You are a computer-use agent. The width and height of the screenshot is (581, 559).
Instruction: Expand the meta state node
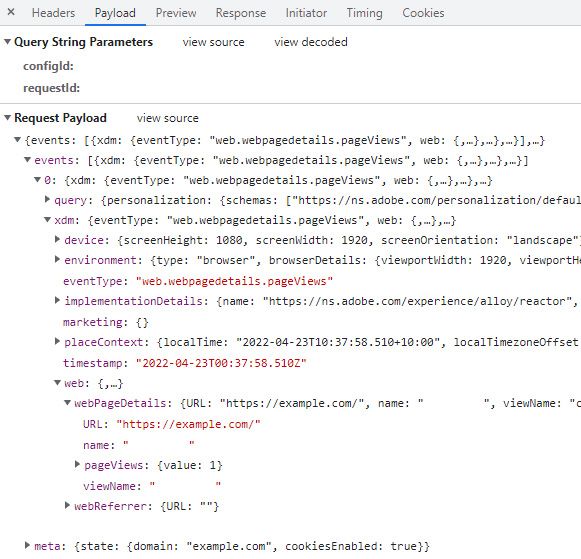(27, 545)
